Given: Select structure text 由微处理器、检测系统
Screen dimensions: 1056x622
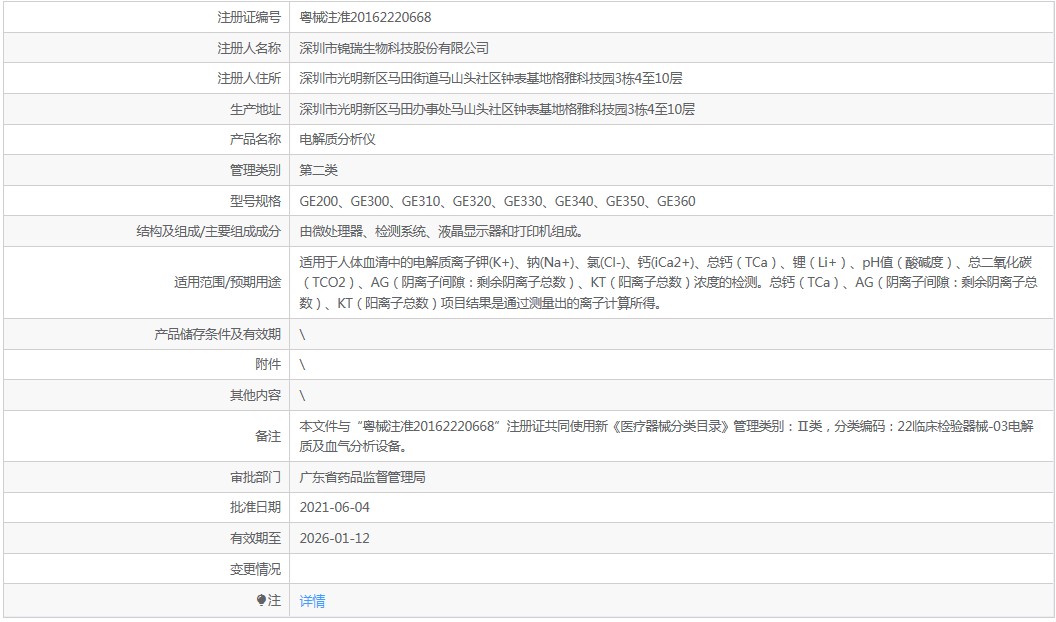Looking at the screenshot, I should coord(442,232).
